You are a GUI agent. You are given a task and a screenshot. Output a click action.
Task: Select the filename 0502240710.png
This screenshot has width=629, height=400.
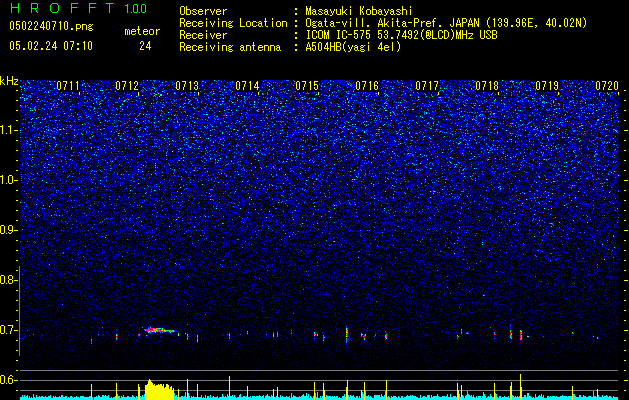tap(51, 26)
